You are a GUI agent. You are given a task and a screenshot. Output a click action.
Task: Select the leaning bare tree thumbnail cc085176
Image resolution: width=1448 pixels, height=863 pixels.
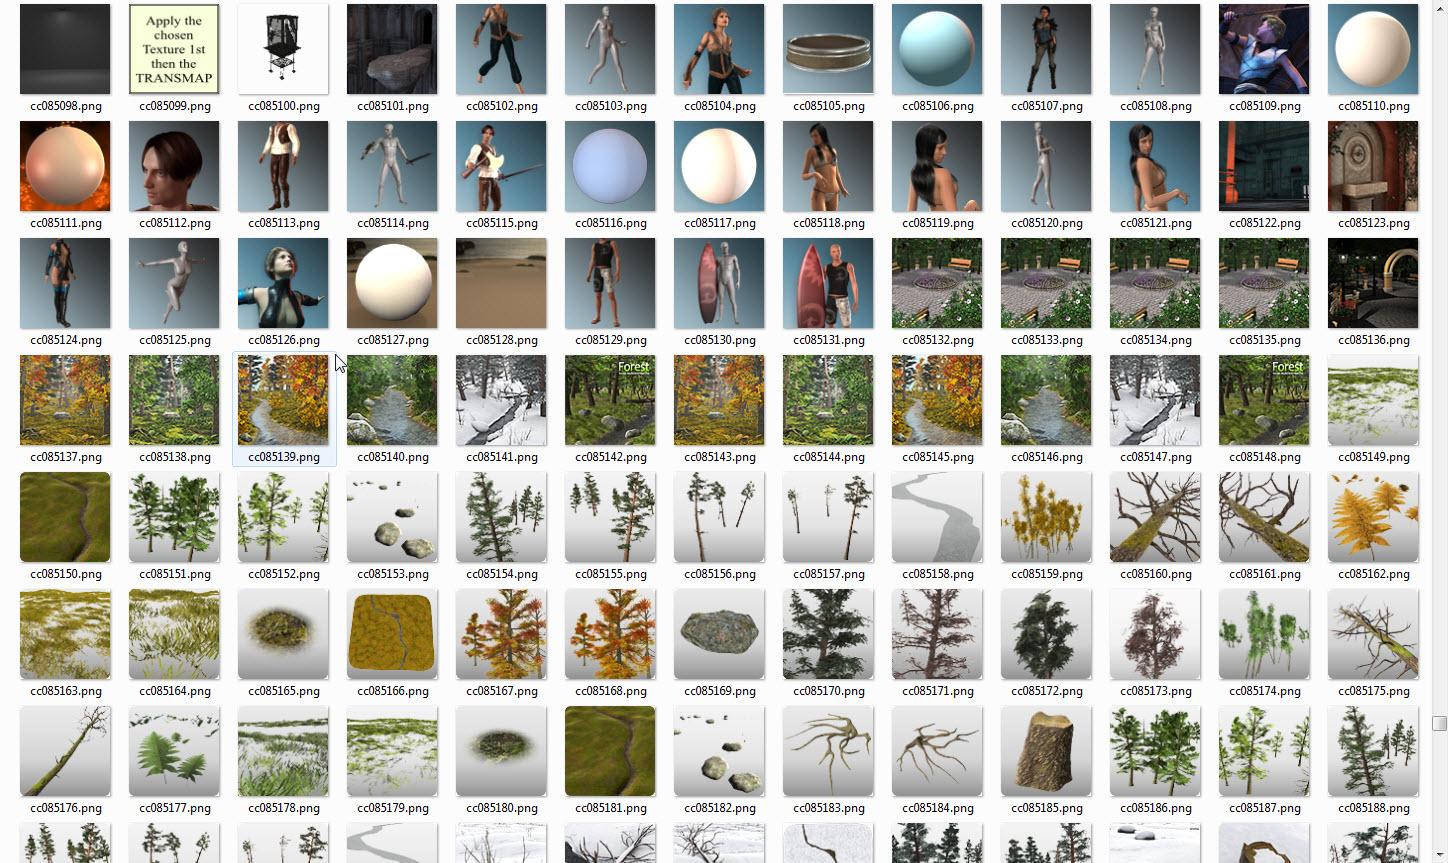[65, 751]
